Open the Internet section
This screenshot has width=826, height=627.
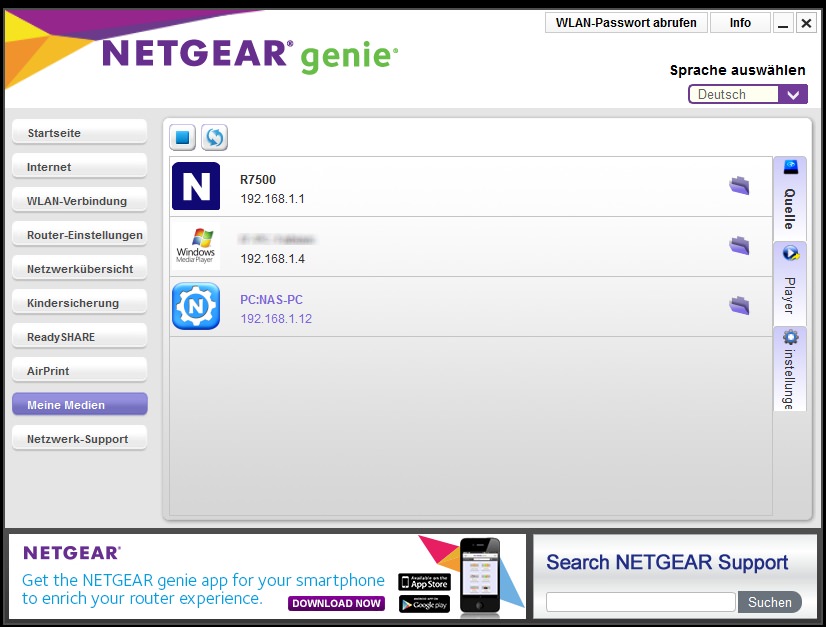coord(80,167)
